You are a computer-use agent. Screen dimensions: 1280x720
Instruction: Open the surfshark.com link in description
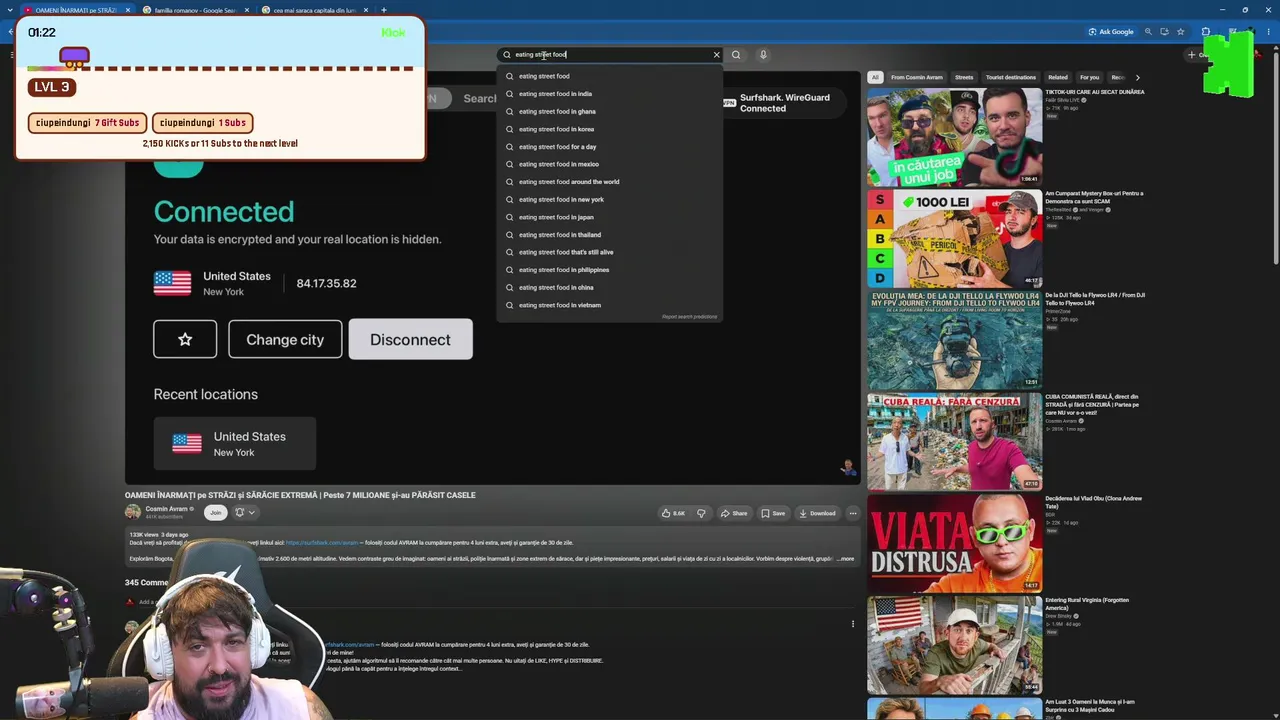pyautogui.click(x=322, y=543)
